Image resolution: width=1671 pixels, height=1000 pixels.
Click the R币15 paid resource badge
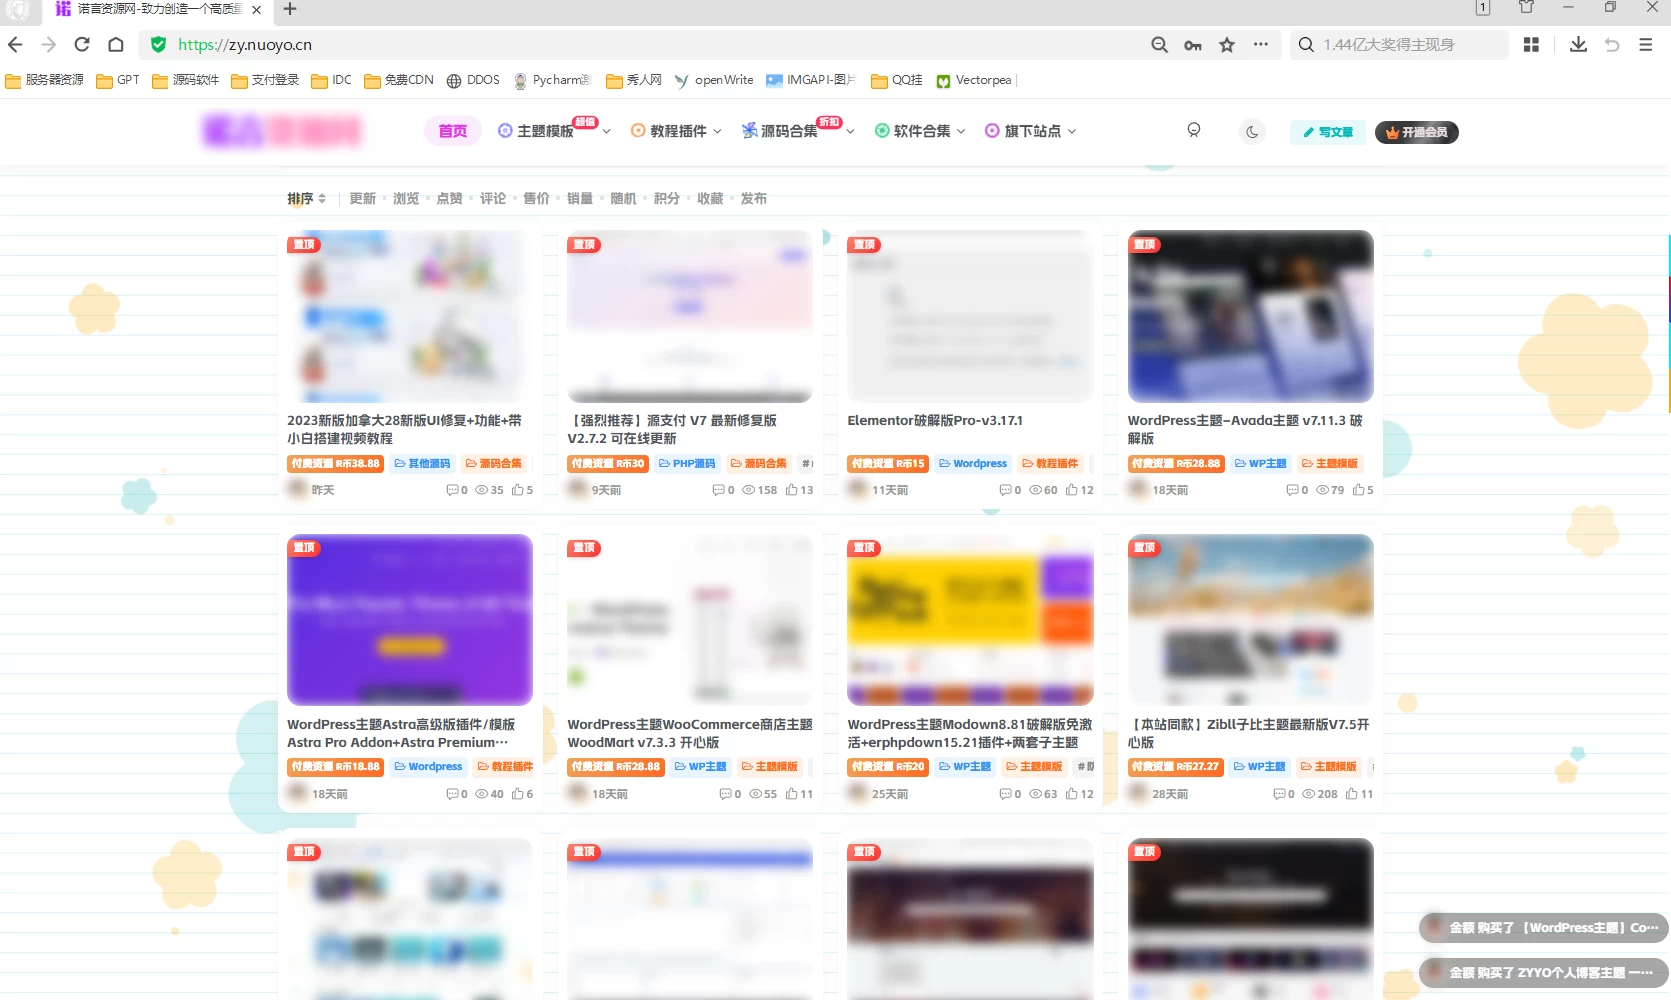click(x=888, y=464)
